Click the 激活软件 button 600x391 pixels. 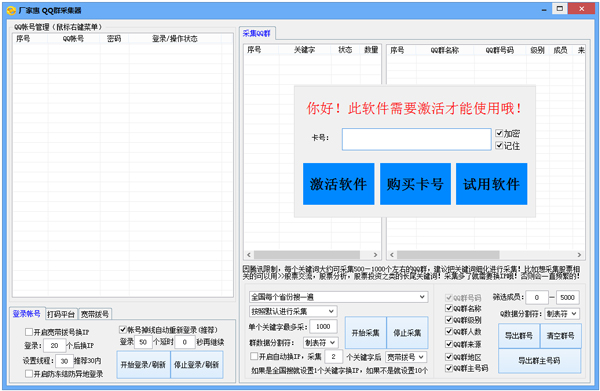(x=338, y=184)
